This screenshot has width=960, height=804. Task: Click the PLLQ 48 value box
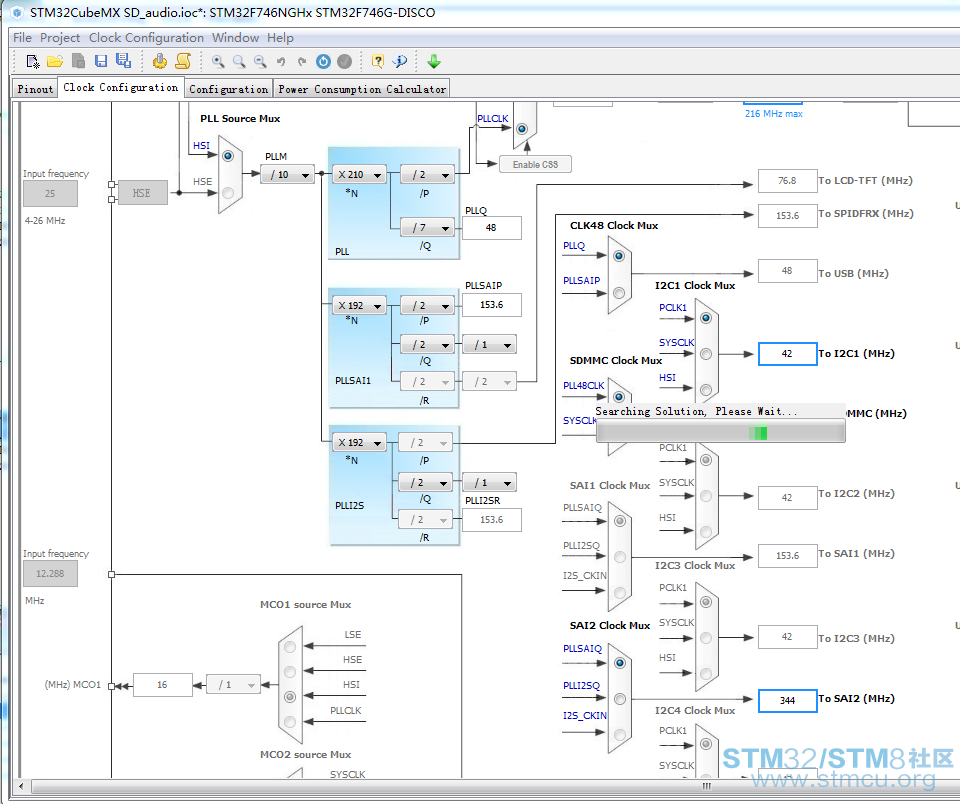(492, 228)
